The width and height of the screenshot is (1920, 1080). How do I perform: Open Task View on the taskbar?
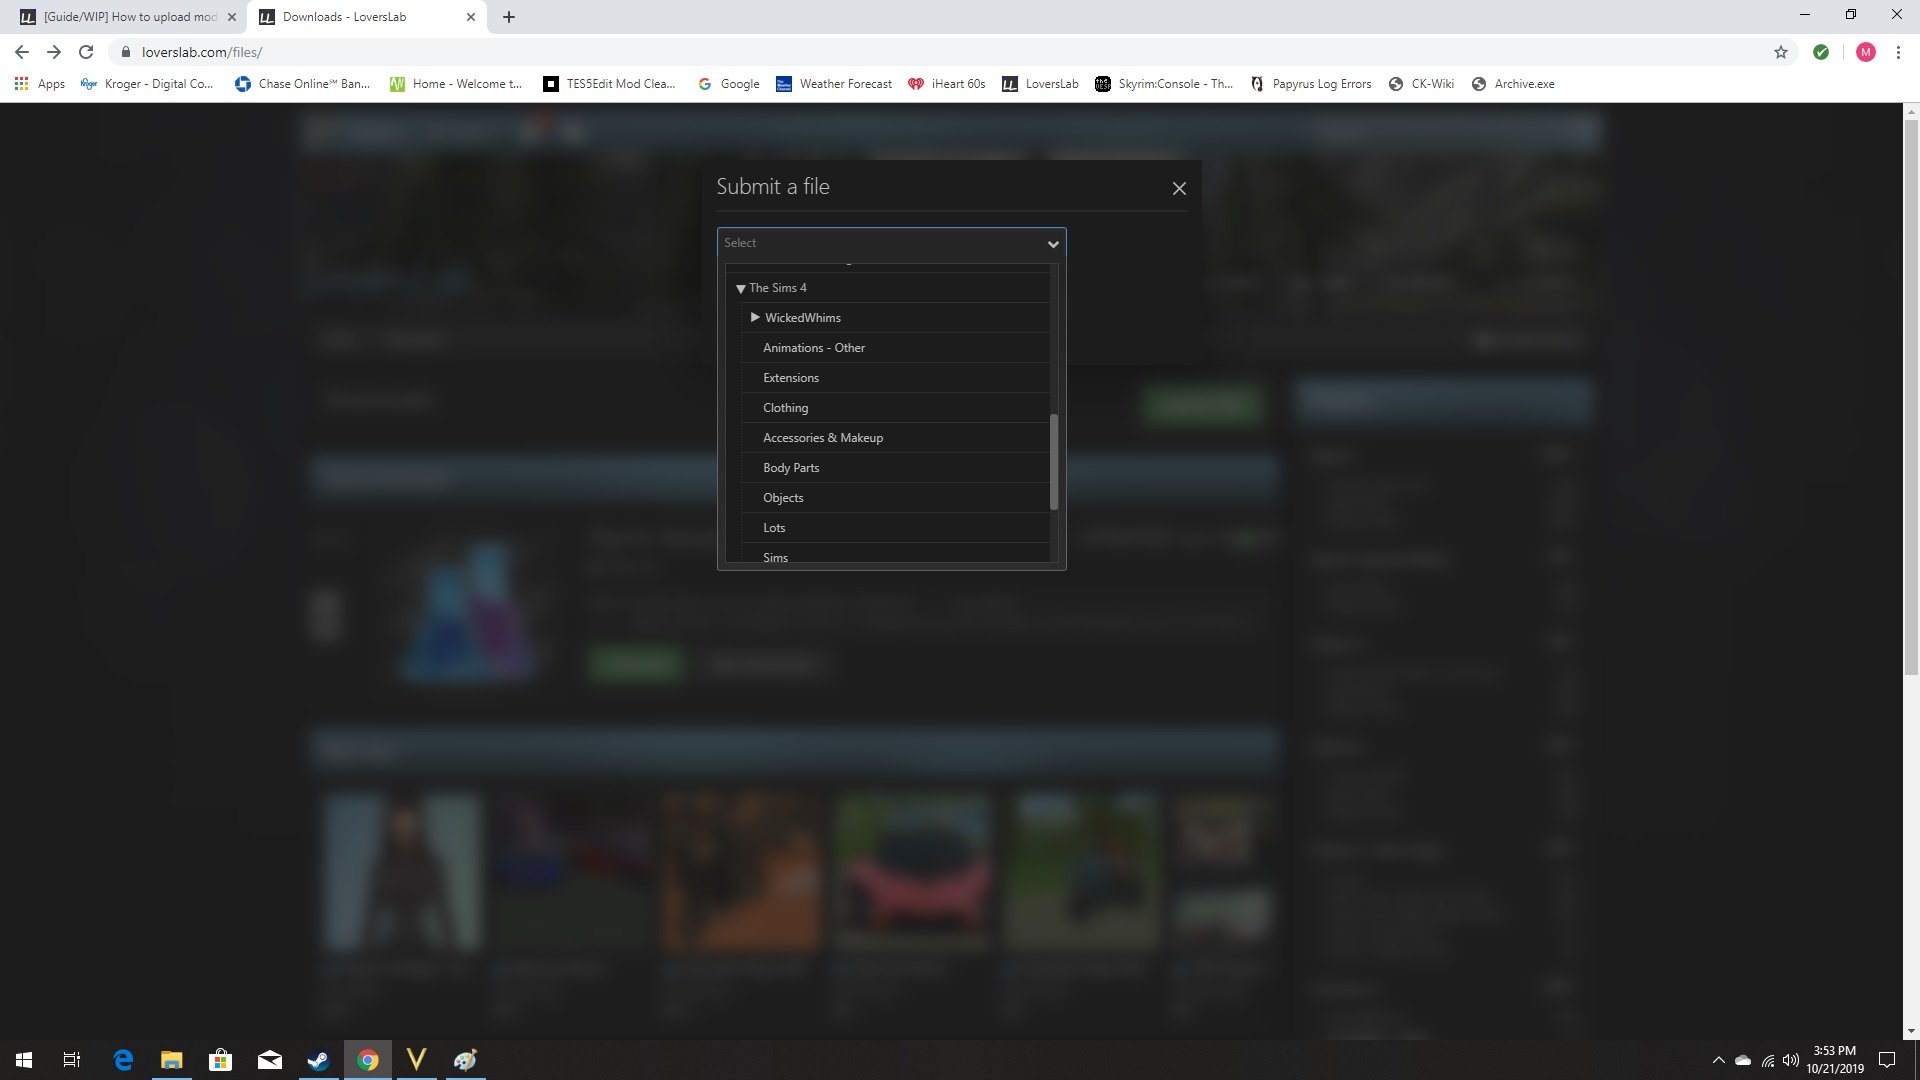72,1060
